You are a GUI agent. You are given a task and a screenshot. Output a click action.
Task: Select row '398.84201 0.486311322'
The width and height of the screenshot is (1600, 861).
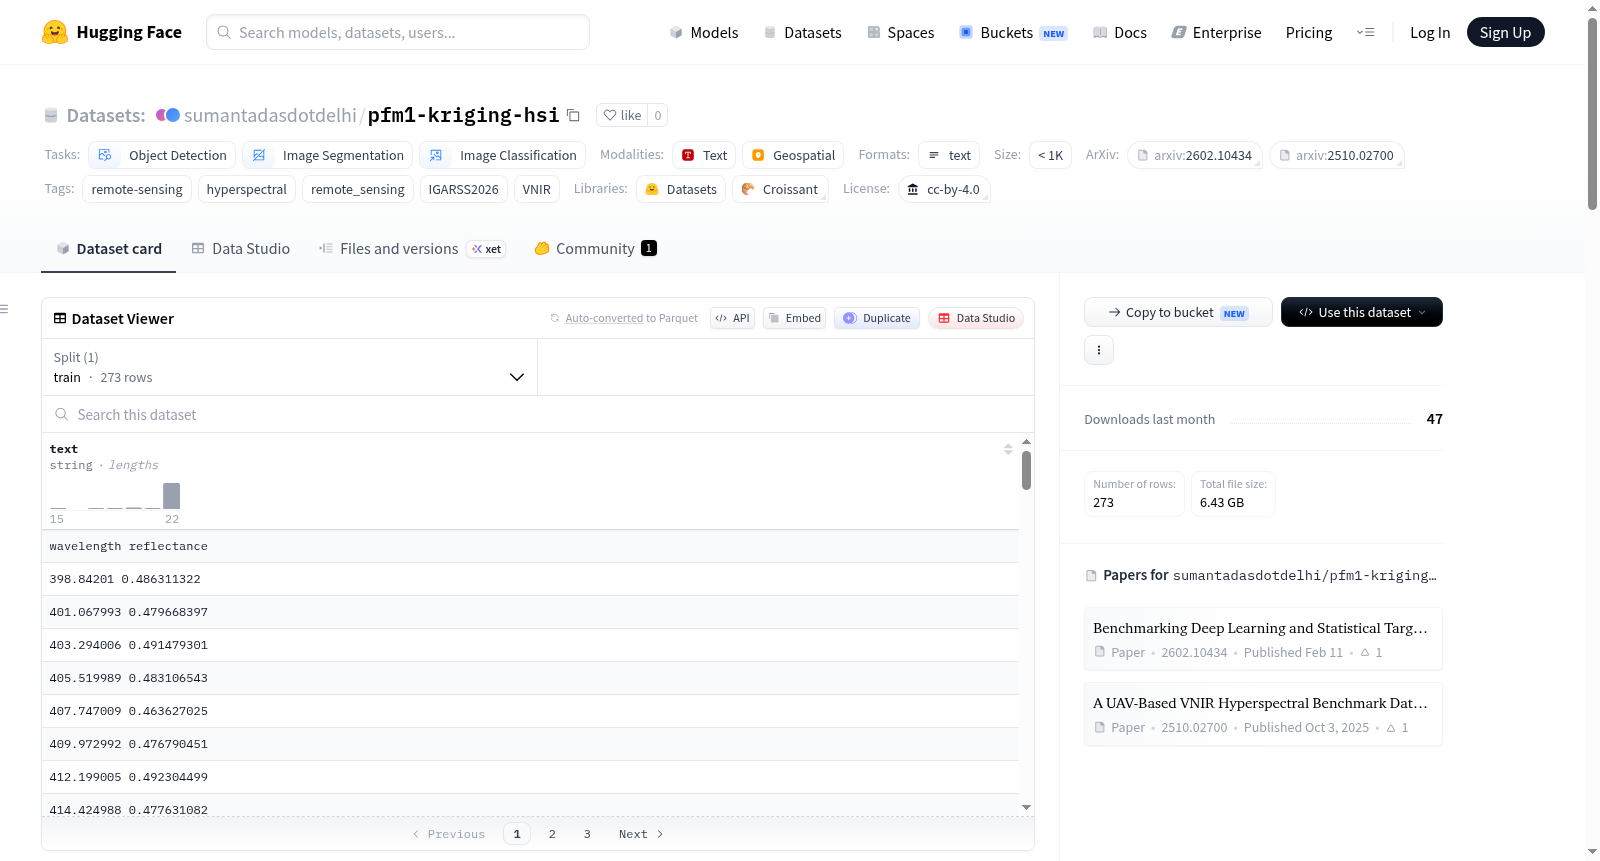click(x=530, y=579)
